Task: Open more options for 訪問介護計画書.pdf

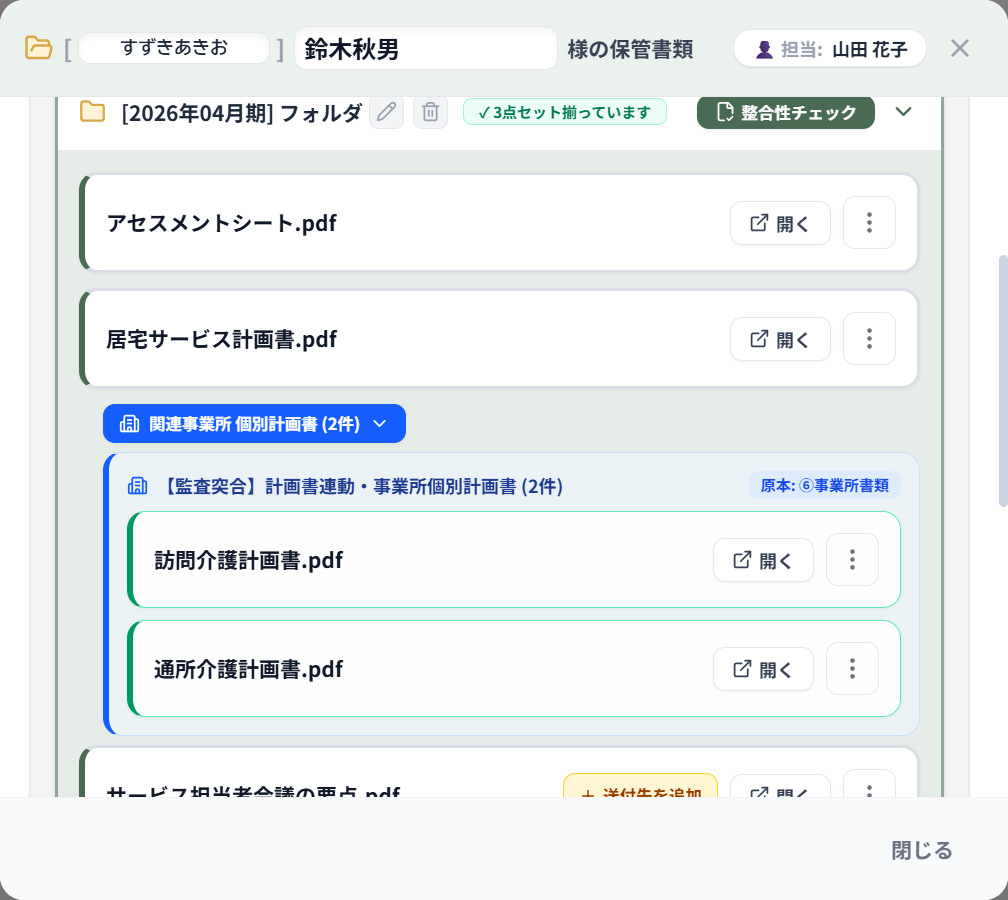Action: [x=852, y=560]
